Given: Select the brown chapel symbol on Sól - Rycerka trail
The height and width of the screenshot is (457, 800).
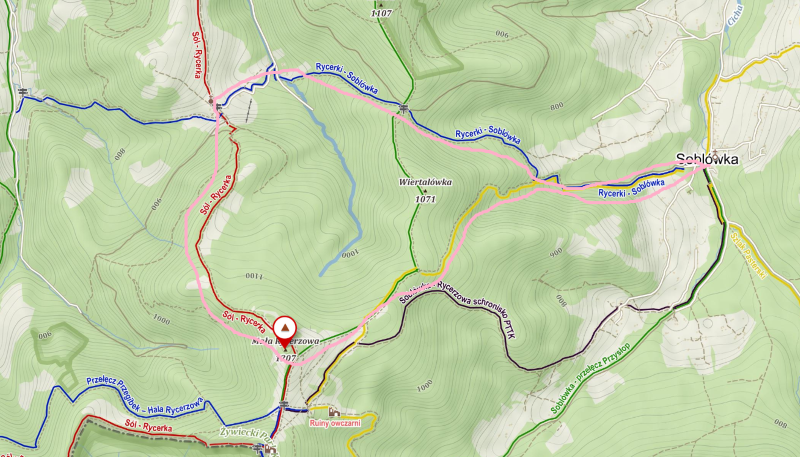Looking at the screenshot, I should tap(211, 100).
